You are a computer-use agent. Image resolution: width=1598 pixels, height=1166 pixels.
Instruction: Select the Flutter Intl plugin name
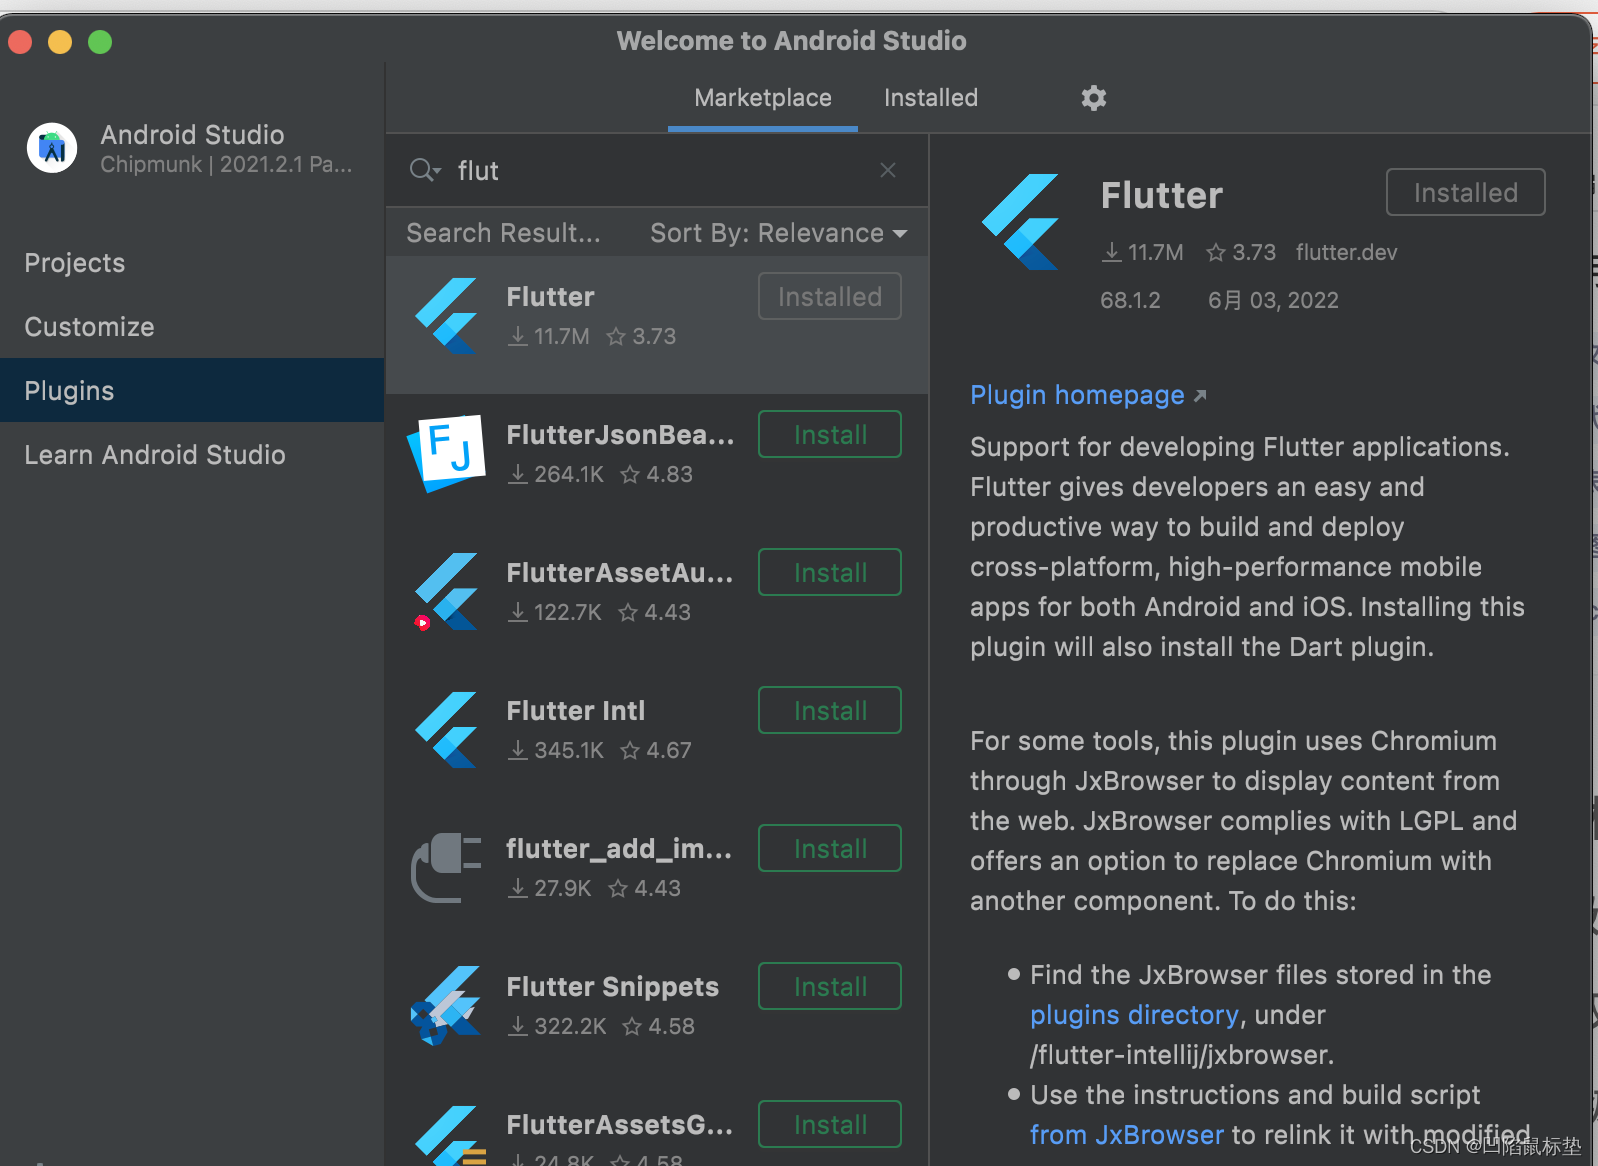coord(576,711)
